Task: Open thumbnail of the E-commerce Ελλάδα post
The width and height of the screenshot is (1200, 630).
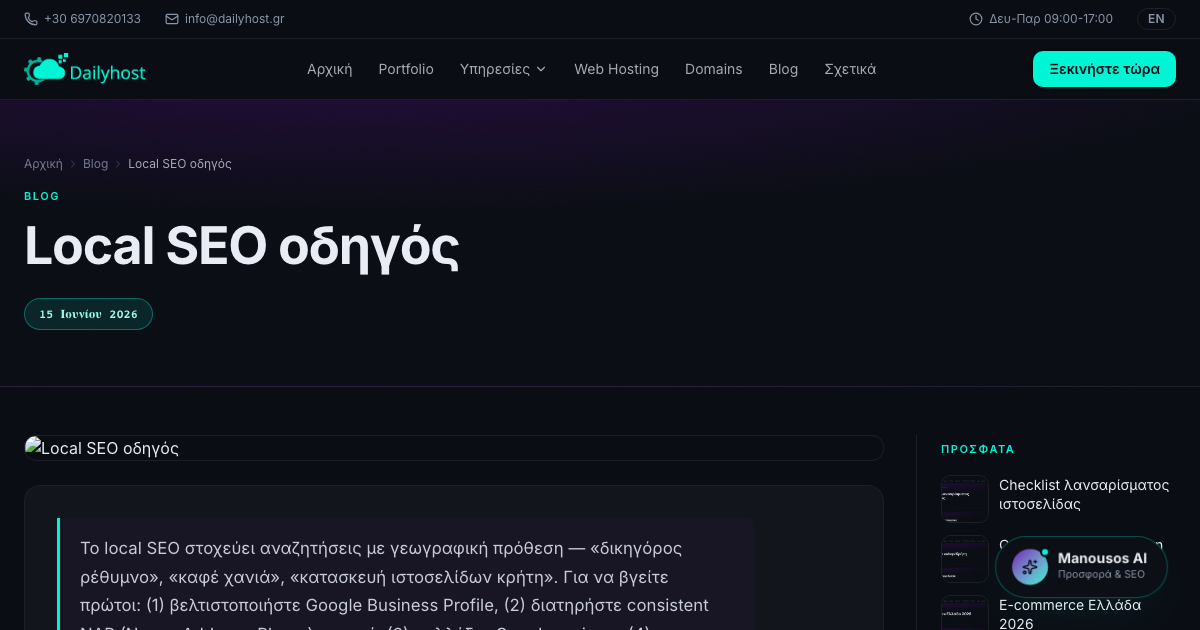Action: coord(965,613)
